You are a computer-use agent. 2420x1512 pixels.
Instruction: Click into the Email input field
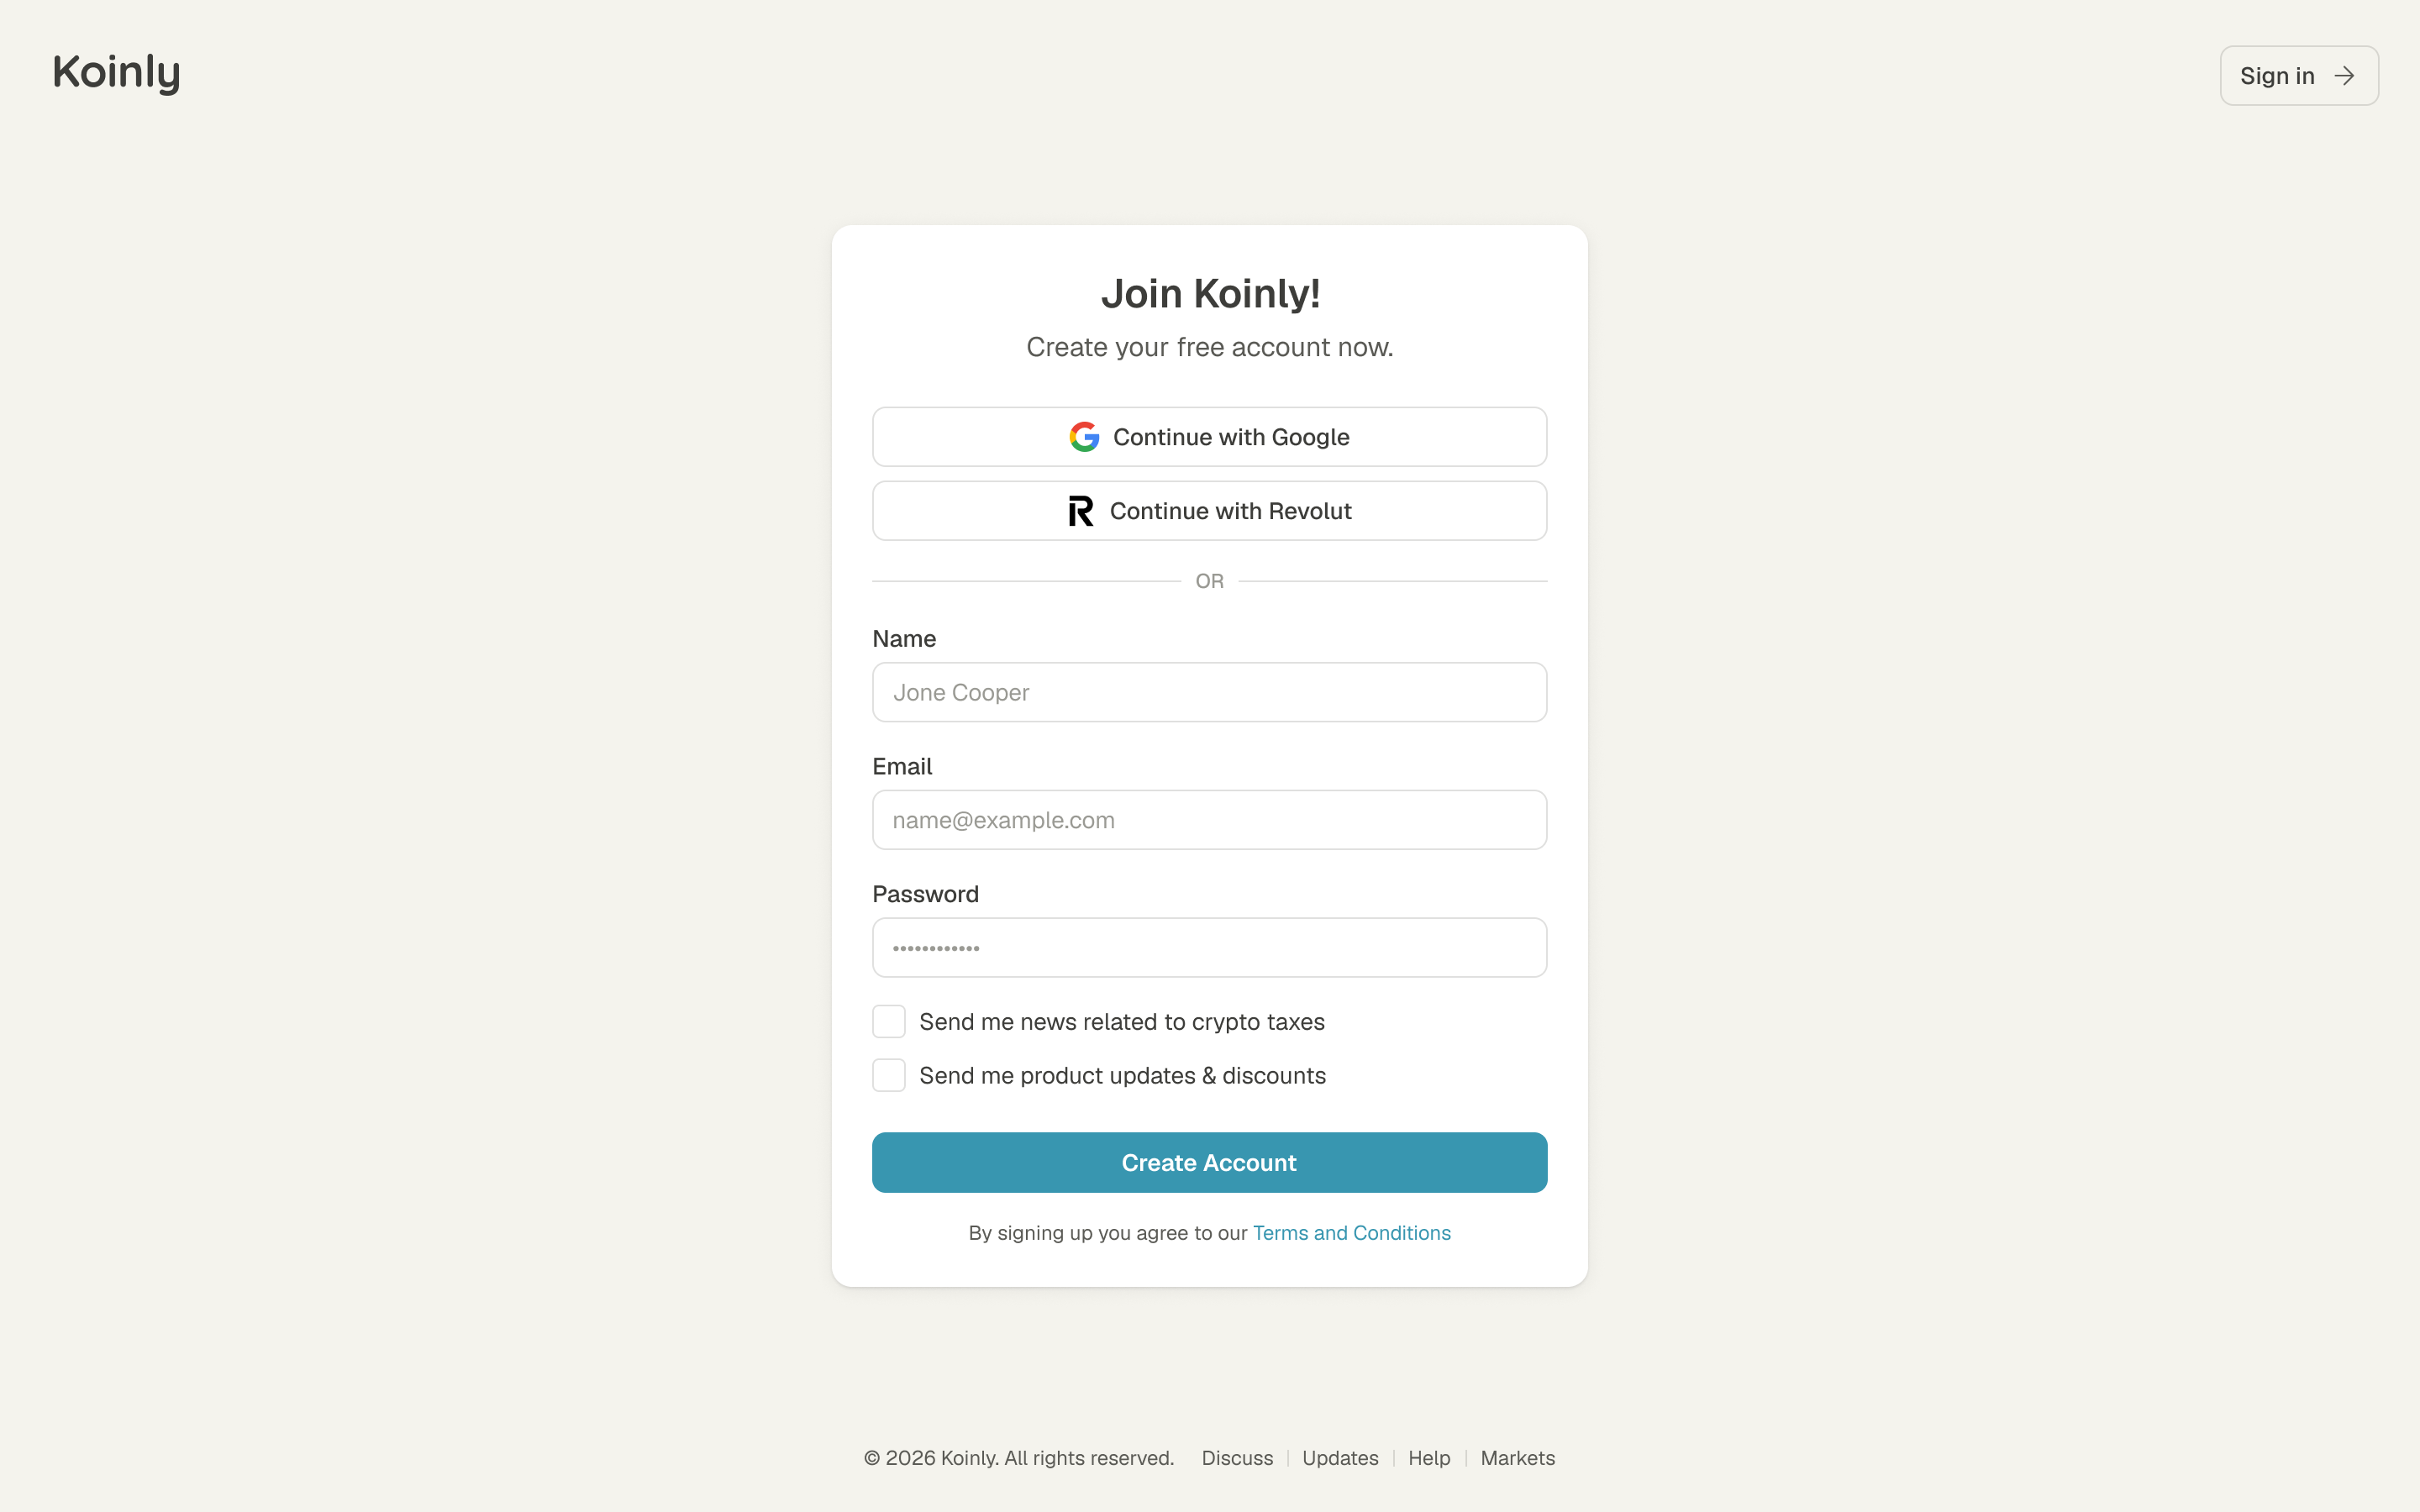click(1210, 820)
